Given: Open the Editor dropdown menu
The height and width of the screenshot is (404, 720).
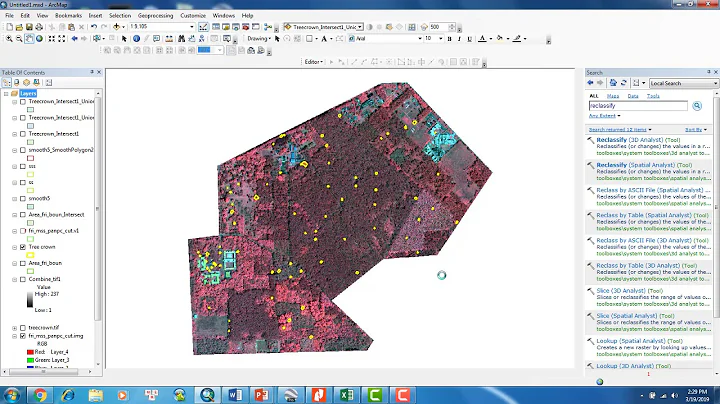Looking at the screenshot, I should (314, 62).
